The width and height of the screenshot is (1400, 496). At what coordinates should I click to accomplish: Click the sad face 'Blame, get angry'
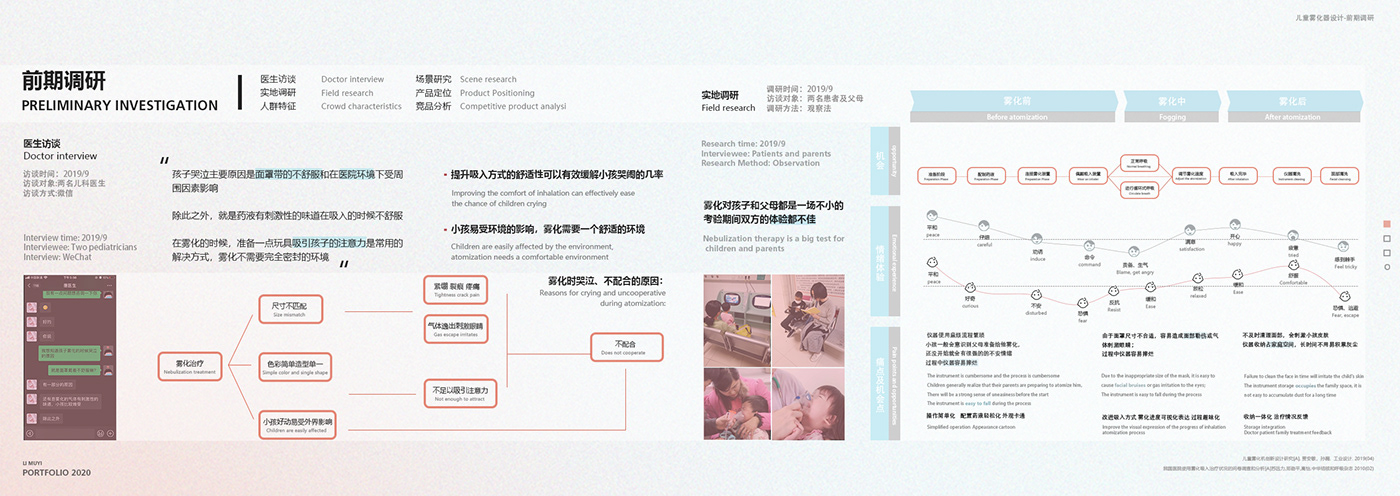(x=1134, y=252)
